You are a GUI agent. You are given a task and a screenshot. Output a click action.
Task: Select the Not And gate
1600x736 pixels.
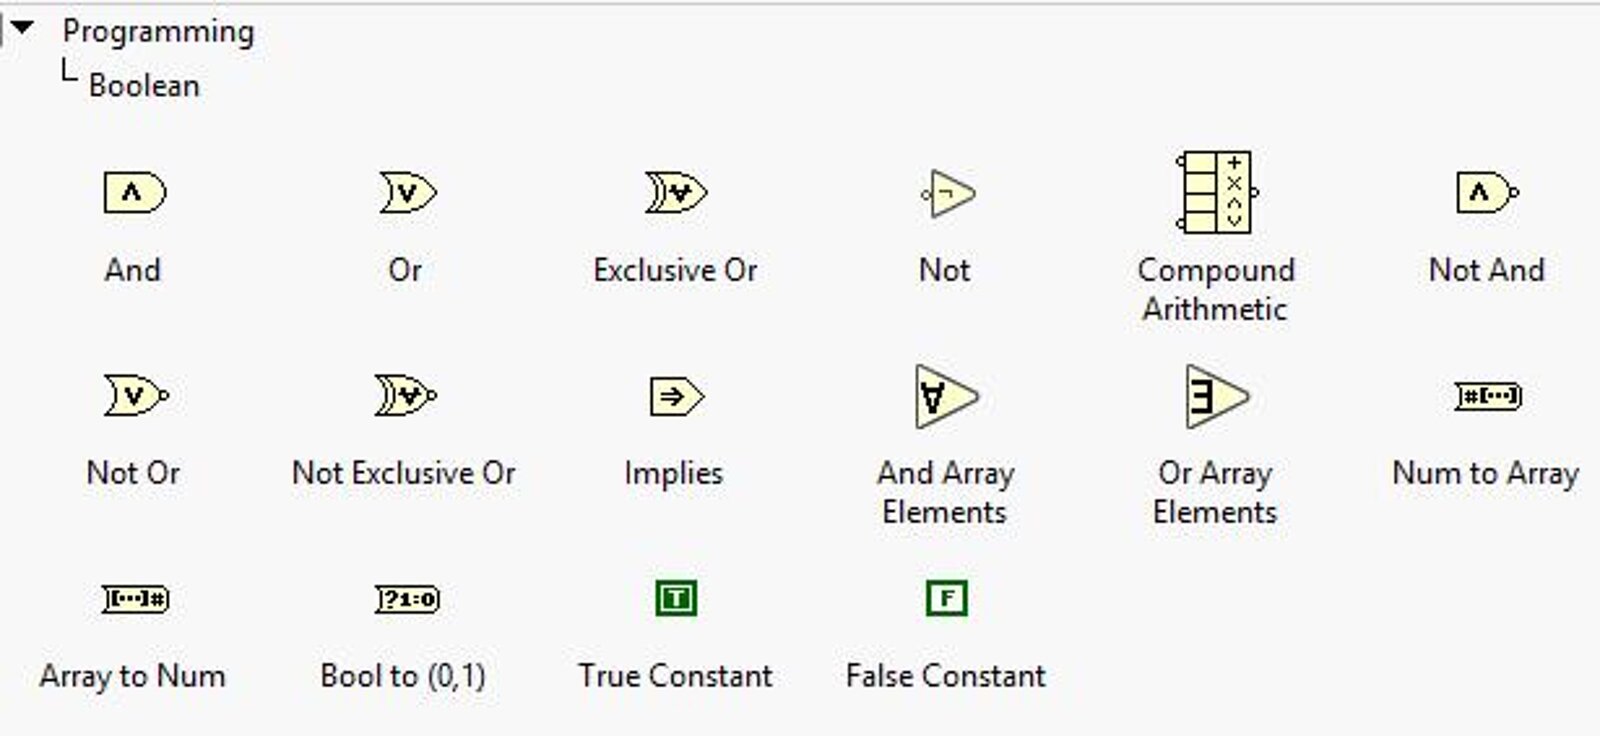tap(1487, 192)
